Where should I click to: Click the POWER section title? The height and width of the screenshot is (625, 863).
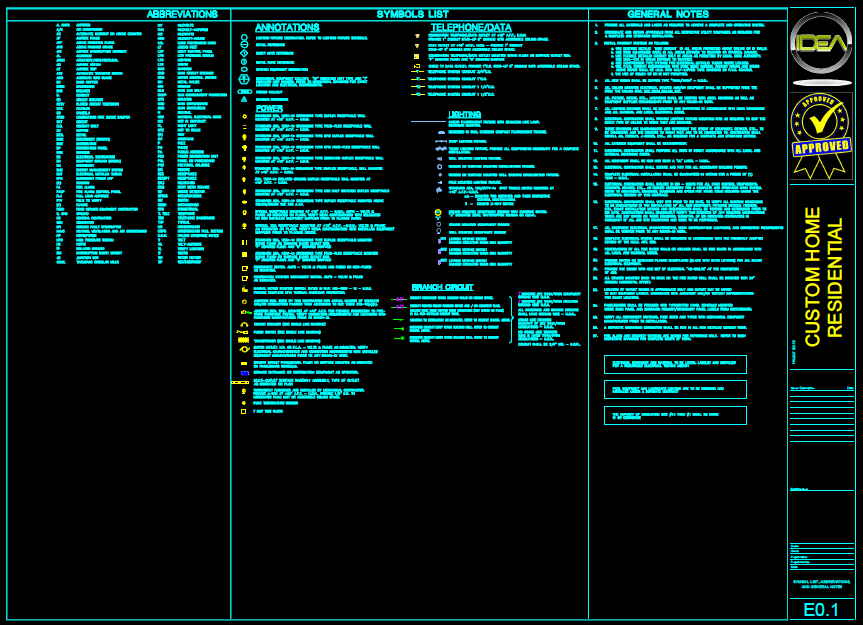click(x=269, y=108)
